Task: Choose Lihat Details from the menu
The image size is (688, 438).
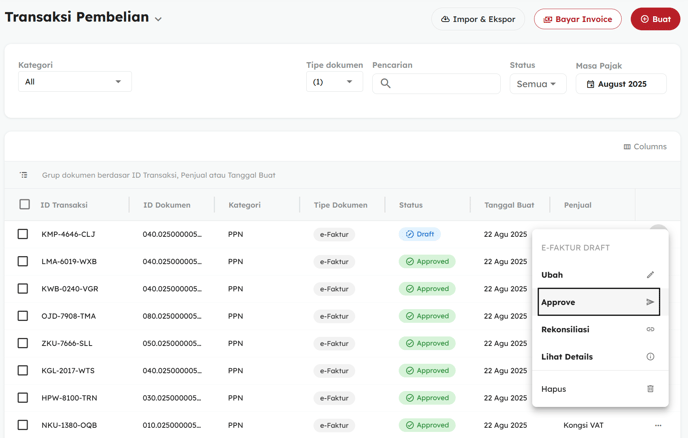Action: tap(599, 356)
